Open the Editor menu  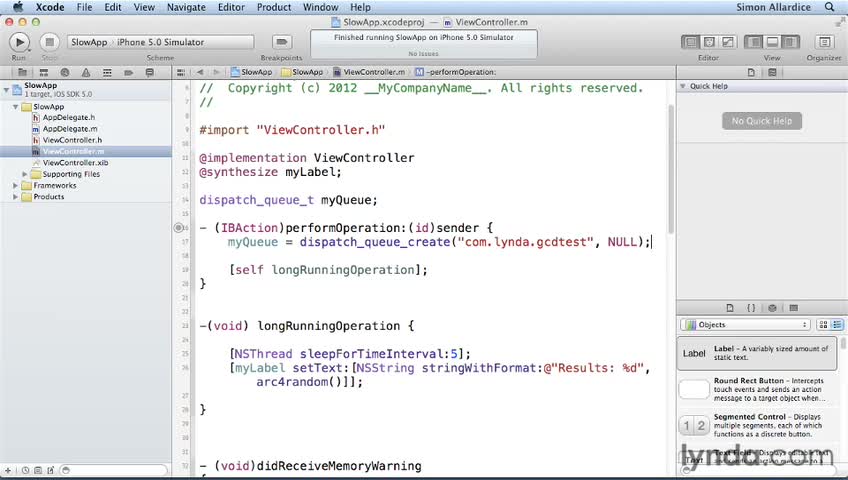(x=231, y=7)
